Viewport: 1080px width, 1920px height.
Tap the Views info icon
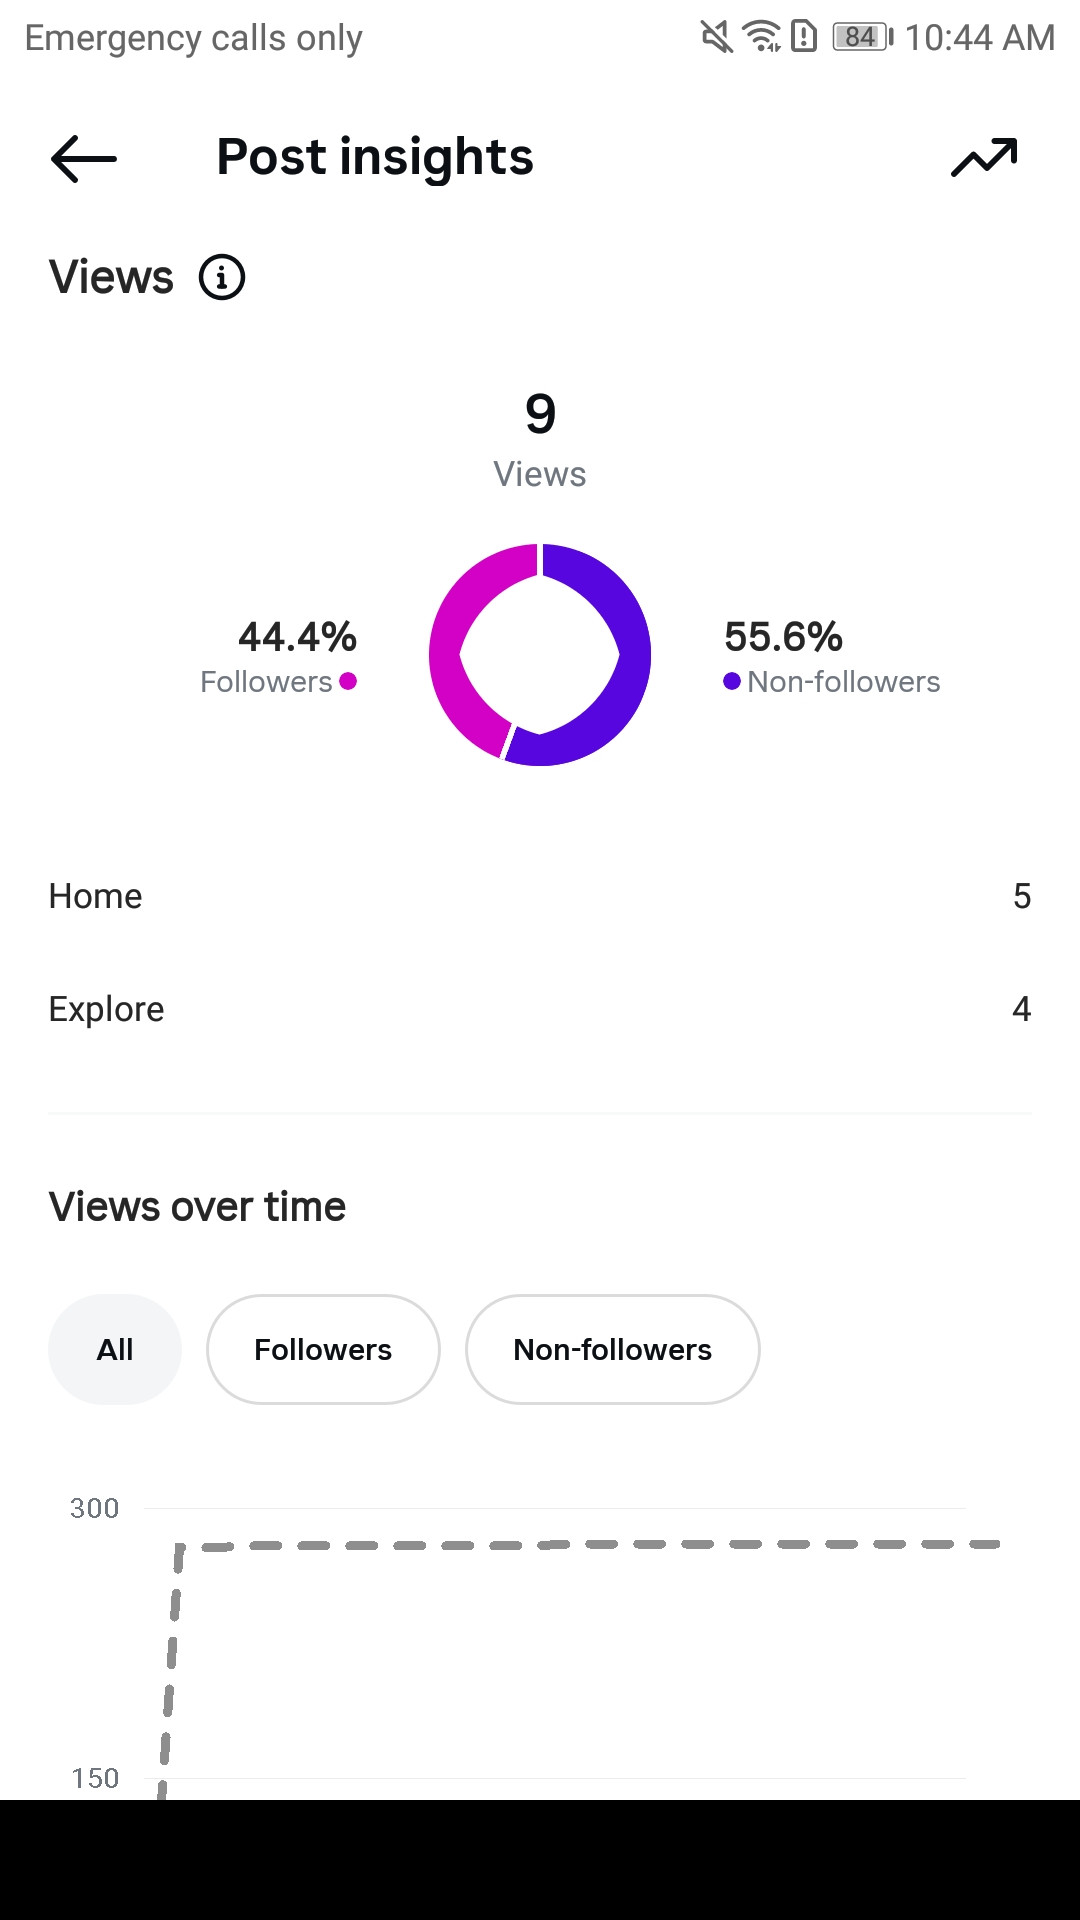coord(222,277)
